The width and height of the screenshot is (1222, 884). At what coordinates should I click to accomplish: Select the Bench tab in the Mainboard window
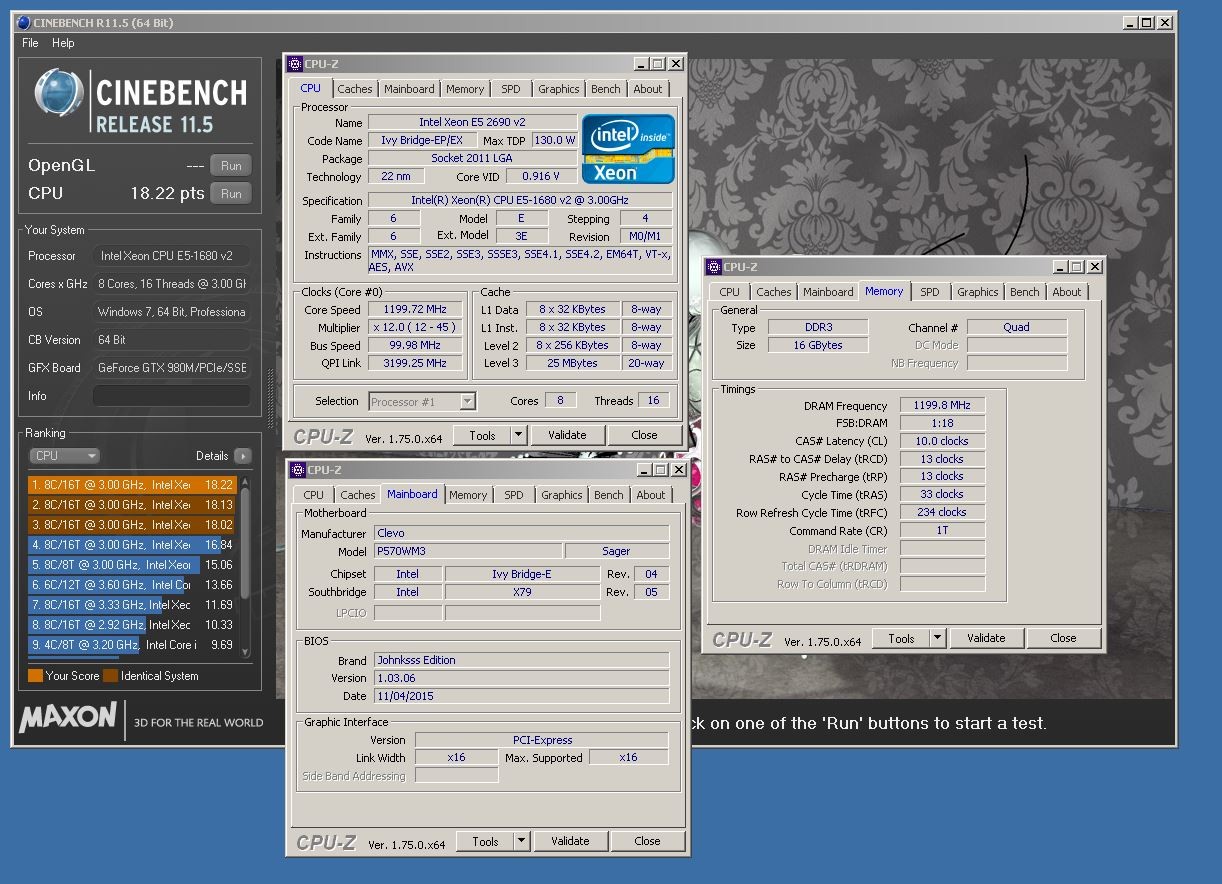pyautogui.click(x=608, y=495)
